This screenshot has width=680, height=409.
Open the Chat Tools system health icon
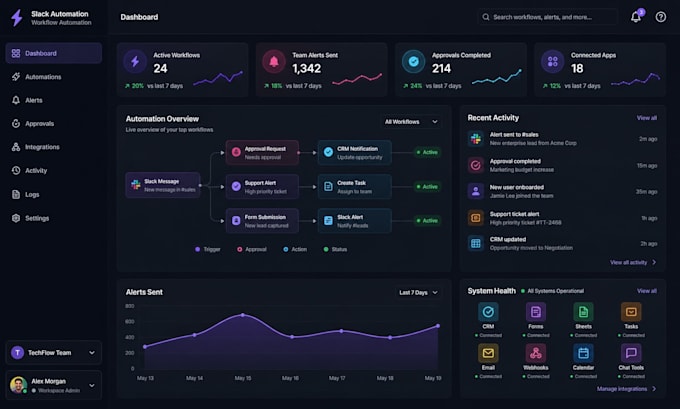[x=631, y=353]
